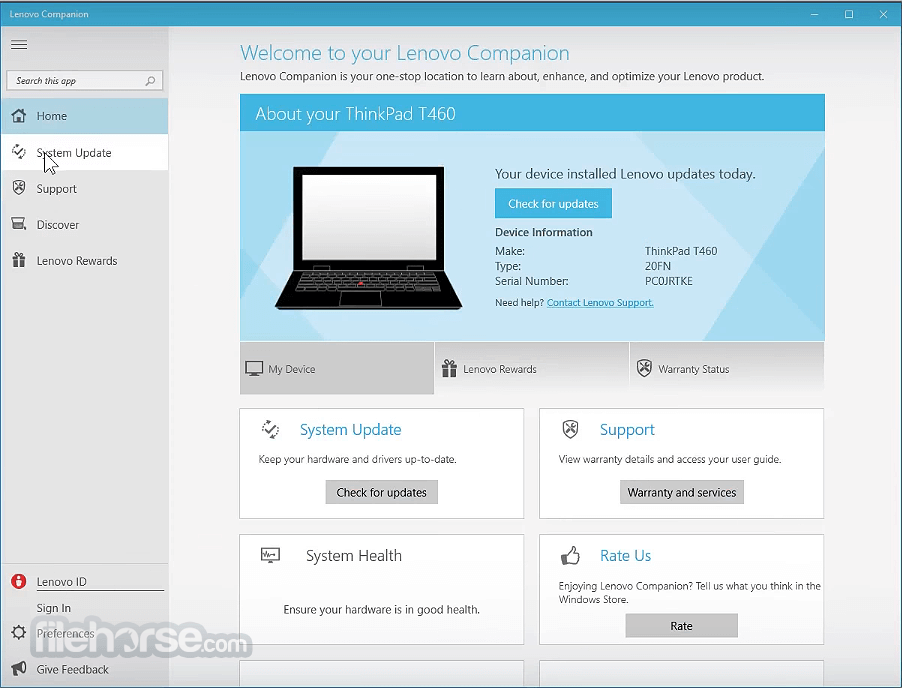This screenshot has height=688, width=902.
Task: Open the Contact Lenovo Support link
Action: point(600,303)
